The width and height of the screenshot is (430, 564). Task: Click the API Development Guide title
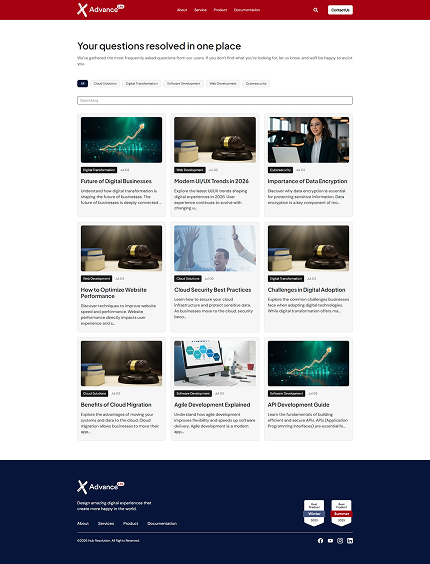point(298,405)
